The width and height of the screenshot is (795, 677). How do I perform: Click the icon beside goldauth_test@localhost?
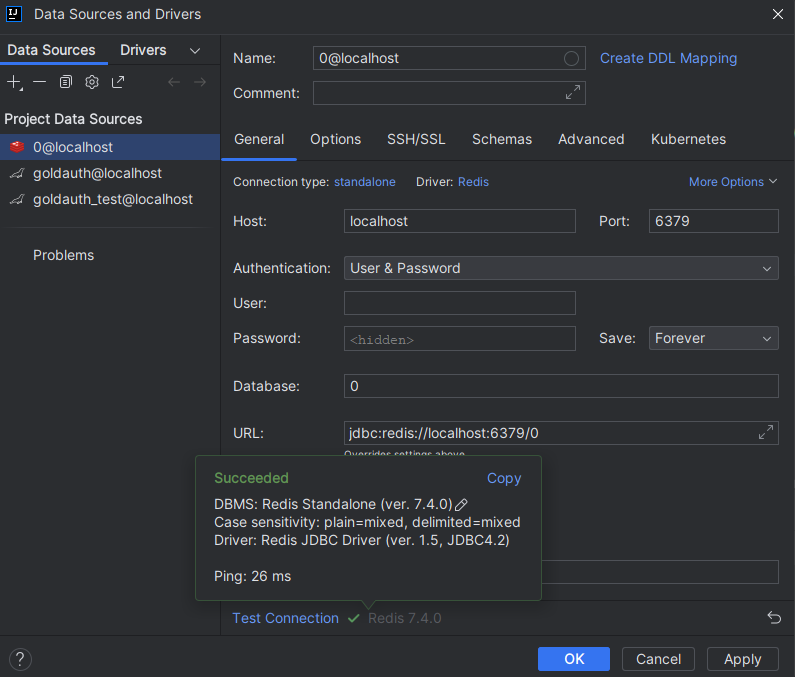coord(17,199)
